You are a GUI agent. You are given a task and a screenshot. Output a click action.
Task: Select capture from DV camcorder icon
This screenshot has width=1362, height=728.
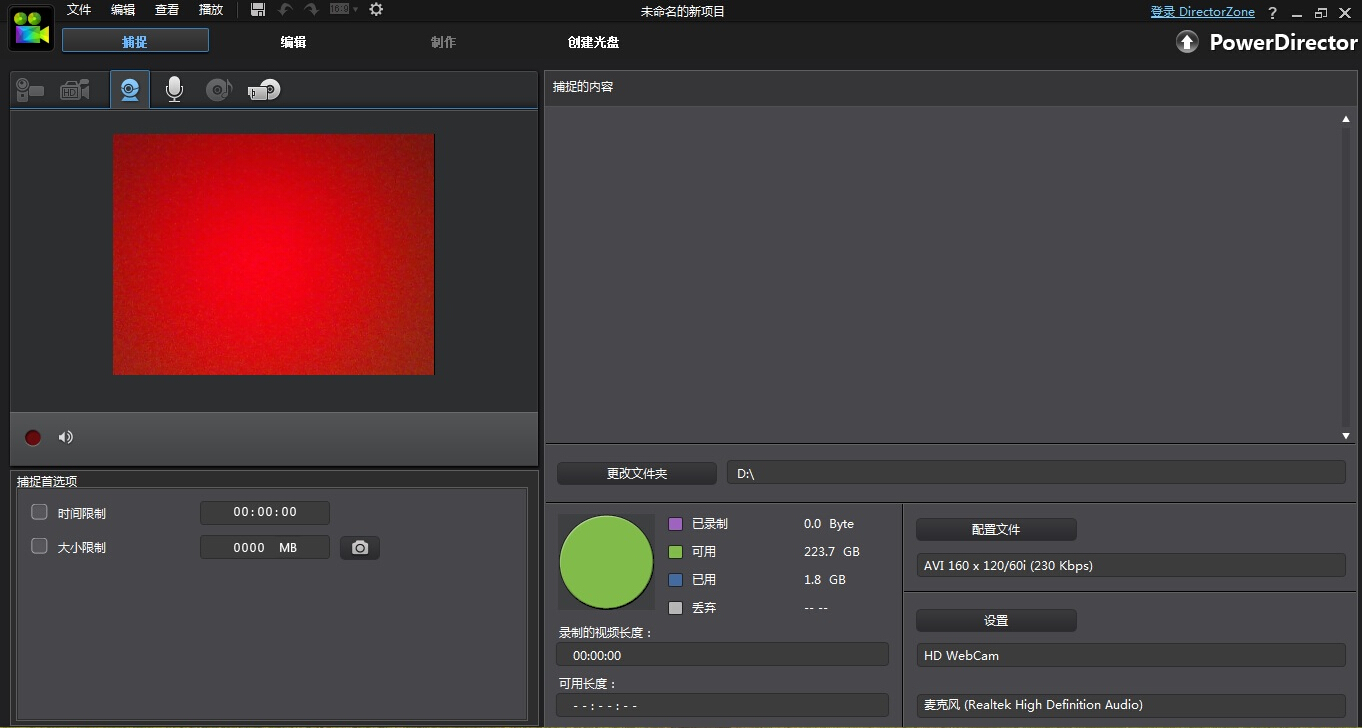(x=30, y=90)
